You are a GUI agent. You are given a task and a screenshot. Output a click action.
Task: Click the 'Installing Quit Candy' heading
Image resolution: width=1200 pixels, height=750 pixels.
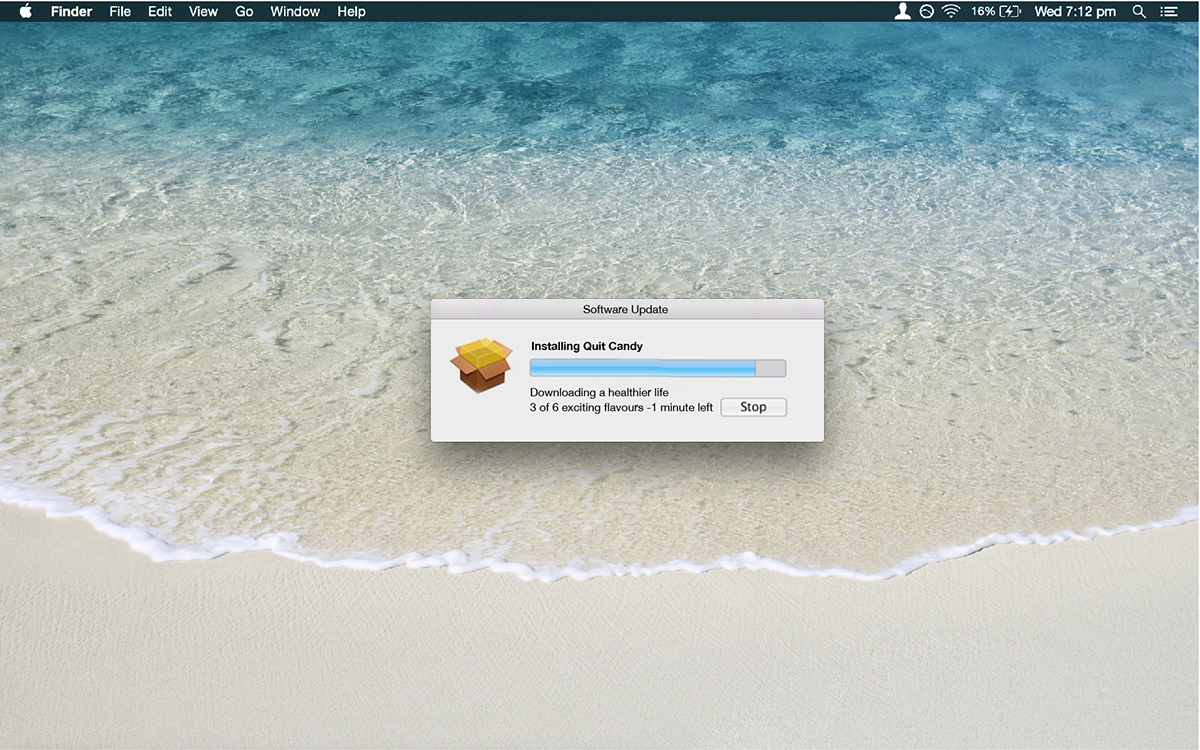[x=587, y=346]
